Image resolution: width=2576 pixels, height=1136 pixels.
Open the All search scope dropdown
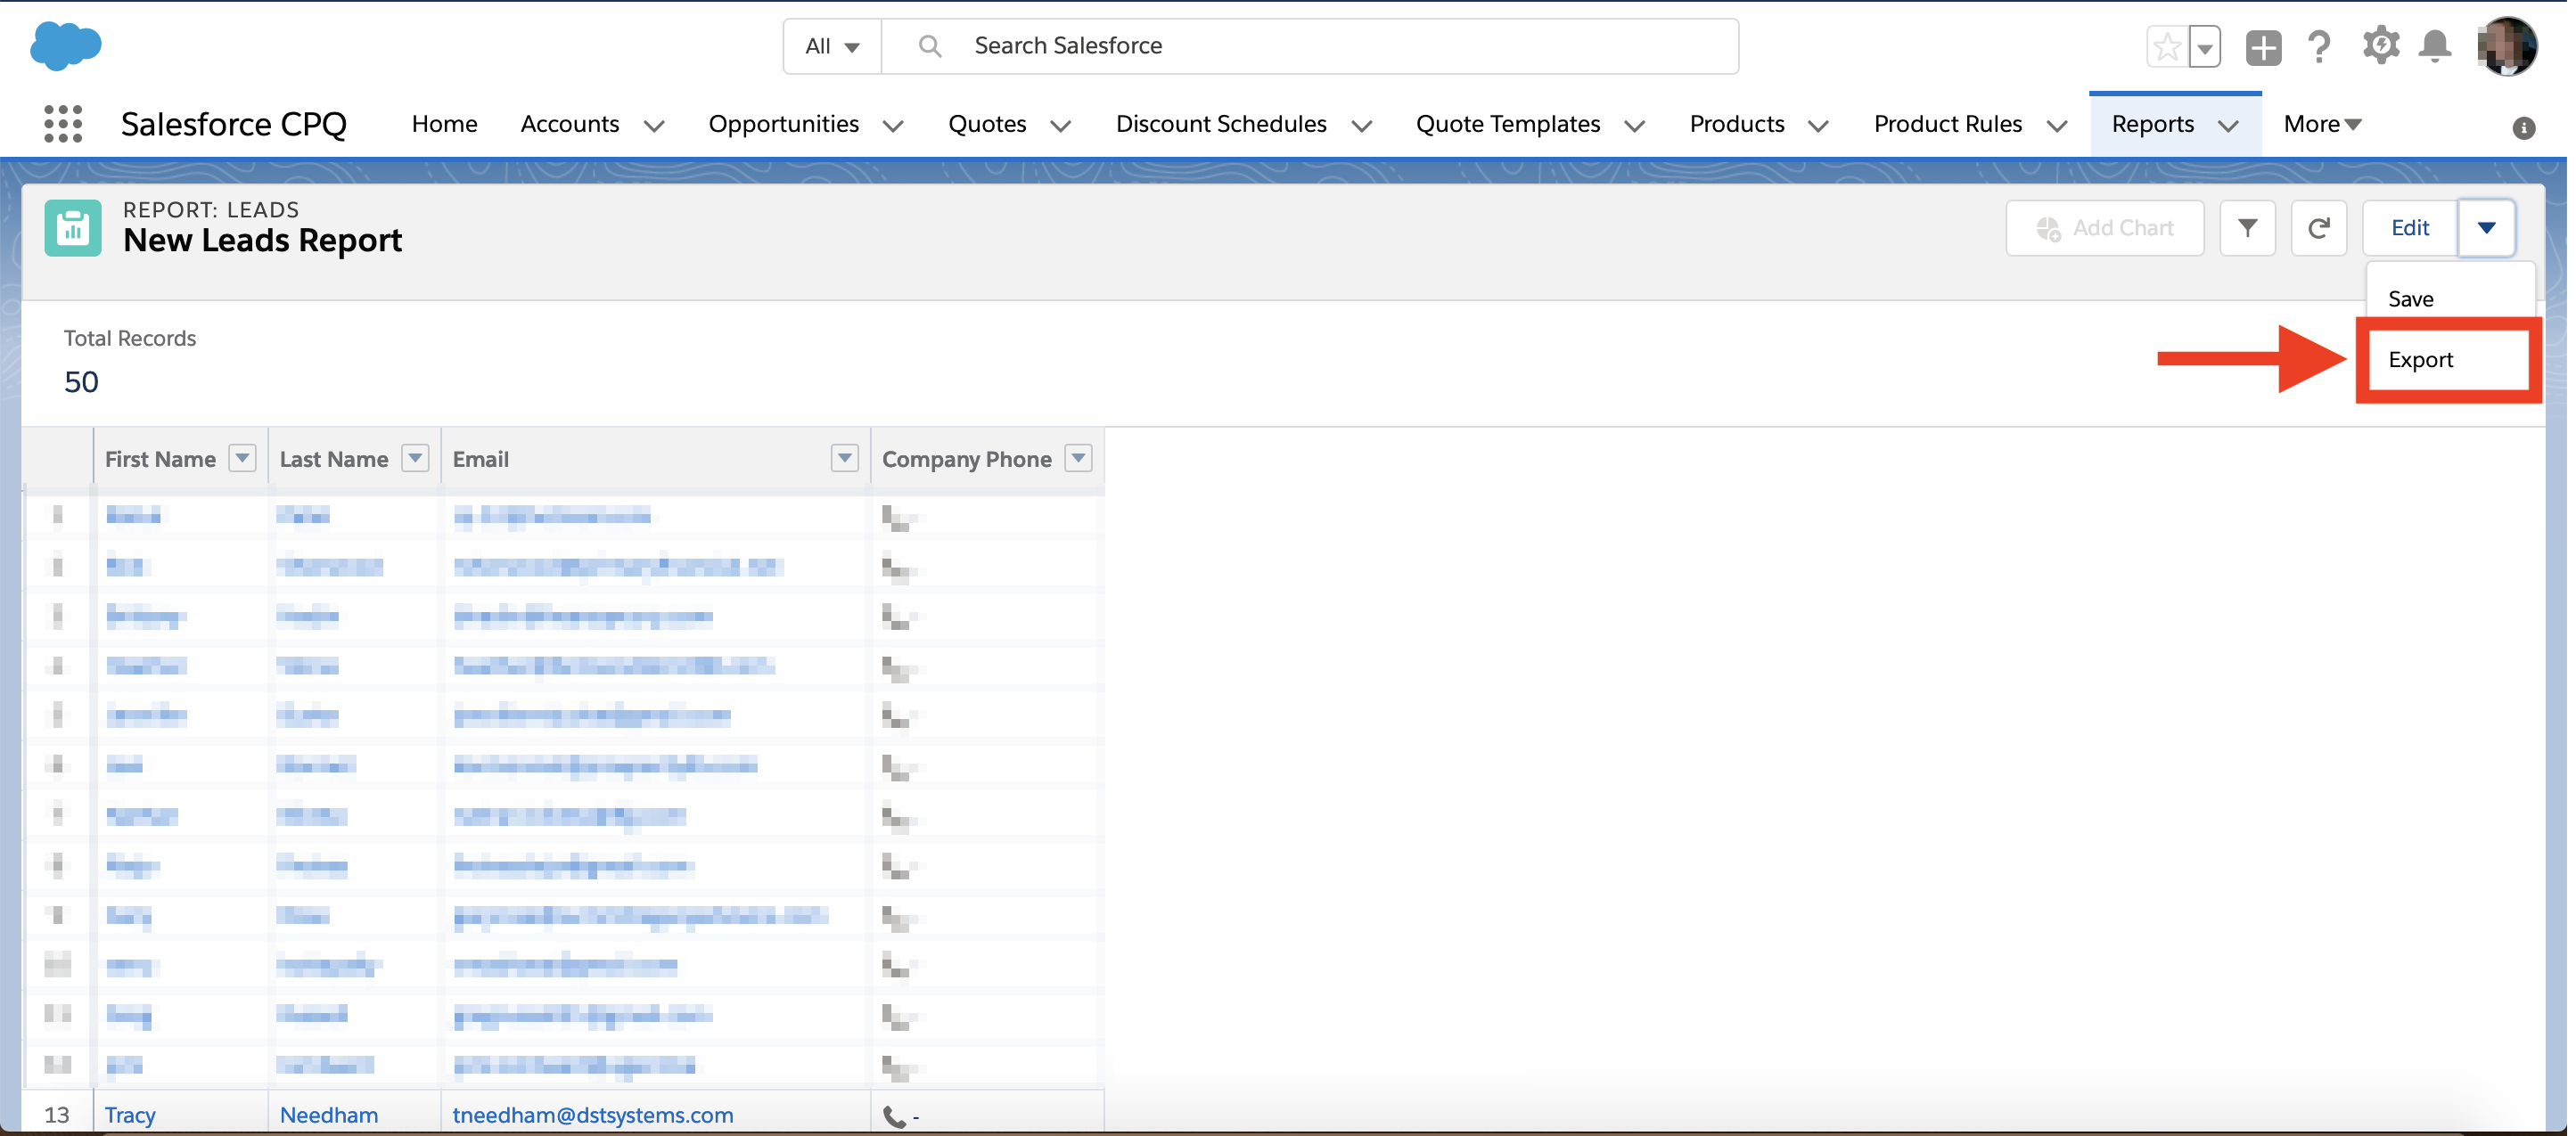832,46
